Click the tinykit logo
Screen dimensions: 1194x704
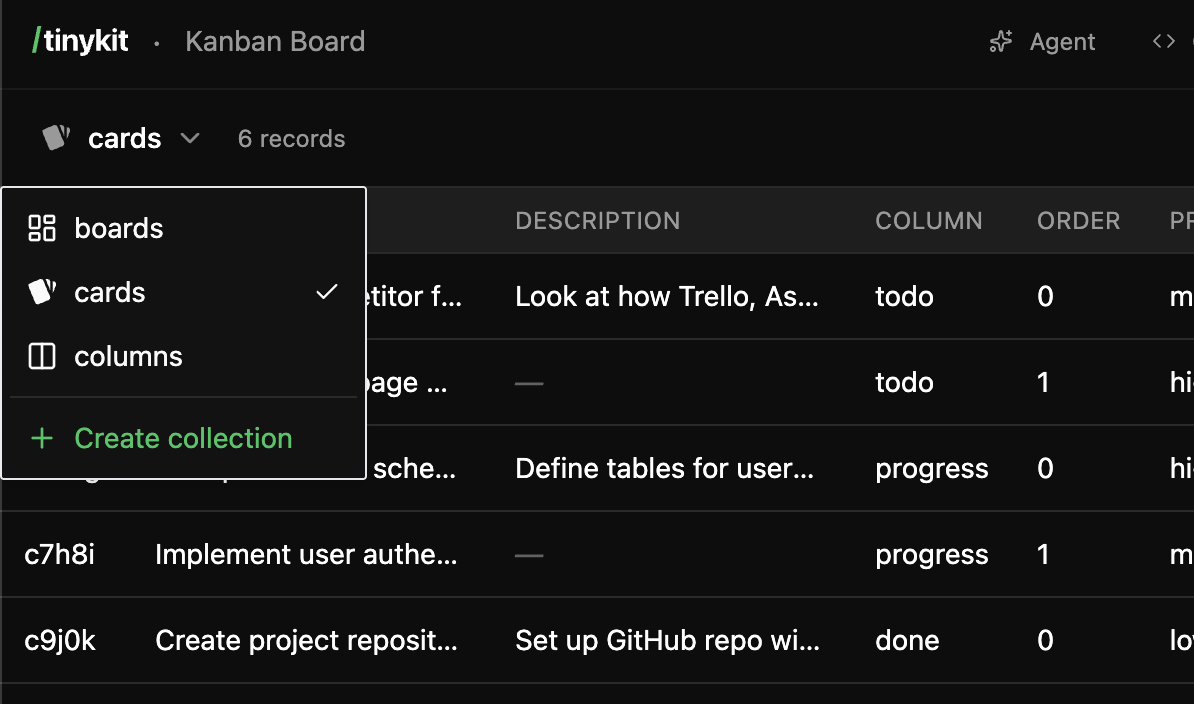(x=80, y=41)
